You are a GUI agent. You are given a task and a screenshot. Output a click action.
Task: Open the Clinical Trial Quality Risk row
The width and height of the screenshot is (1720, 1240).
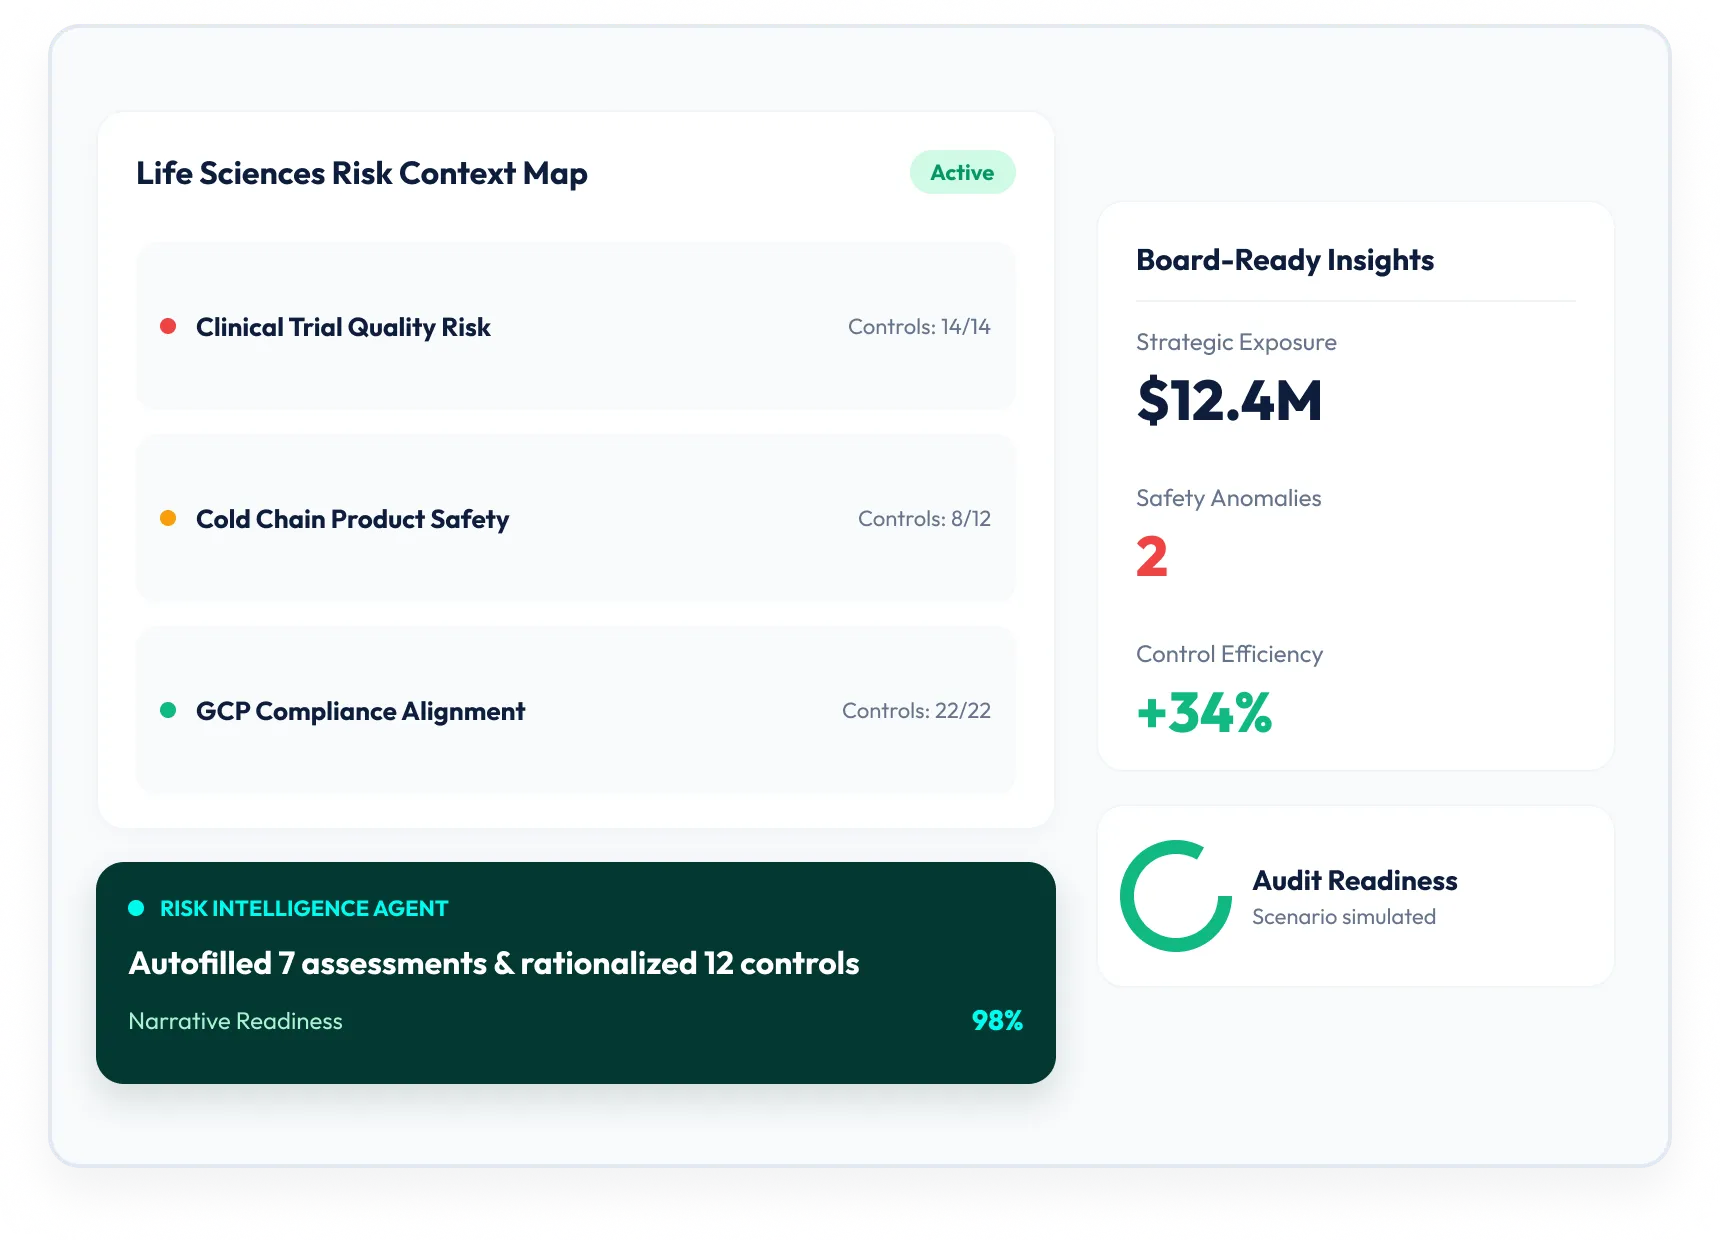coord(576,326)
